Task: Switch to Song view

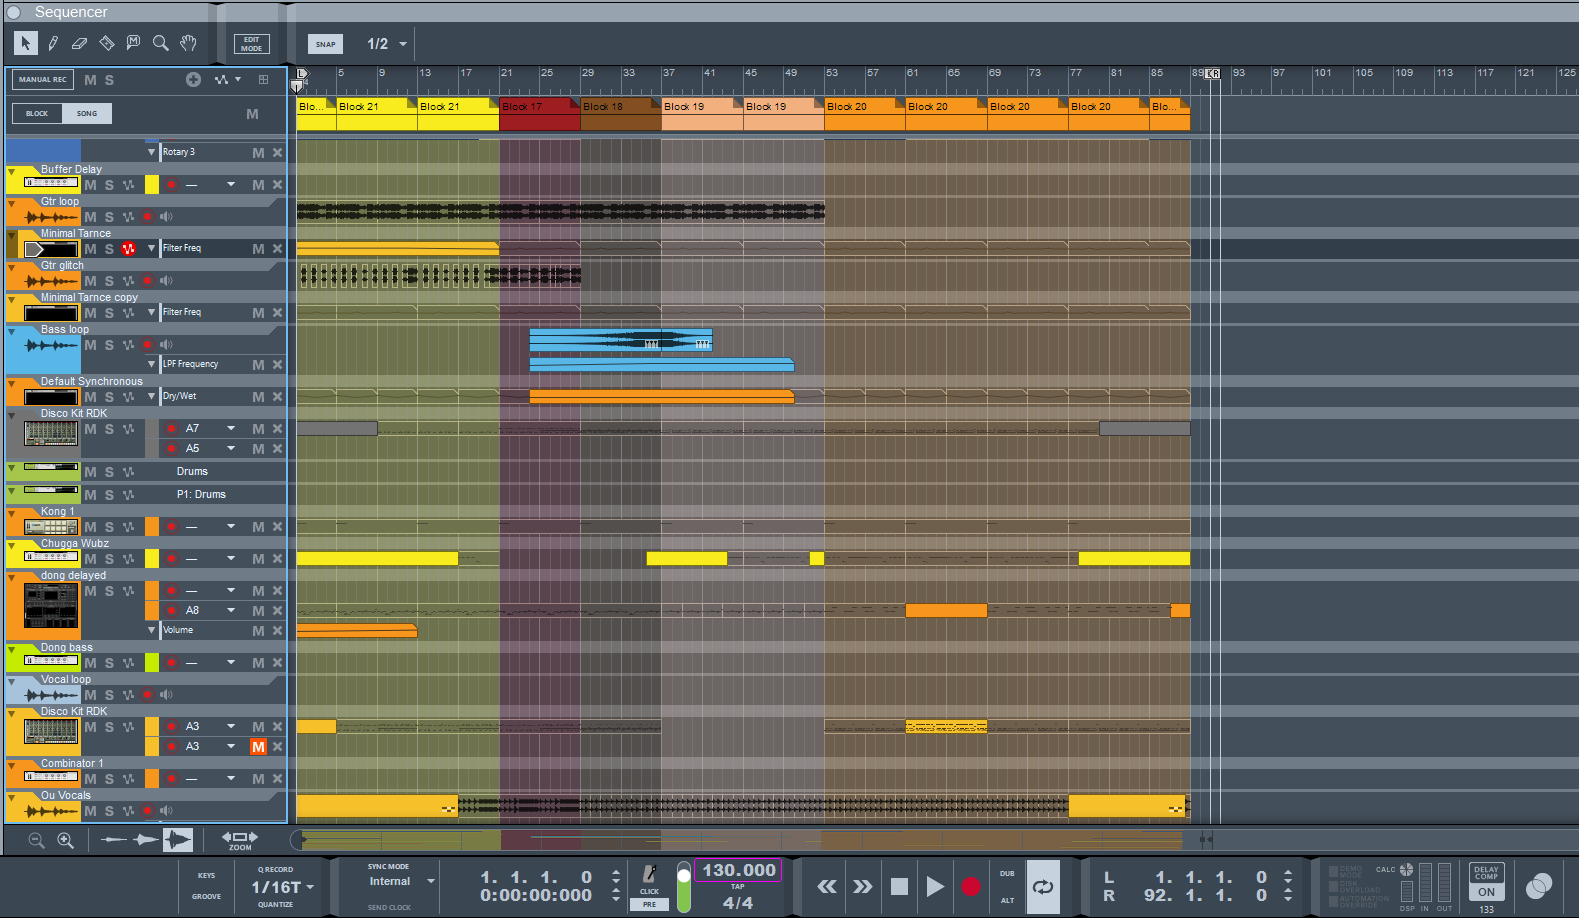Action: 87,114
